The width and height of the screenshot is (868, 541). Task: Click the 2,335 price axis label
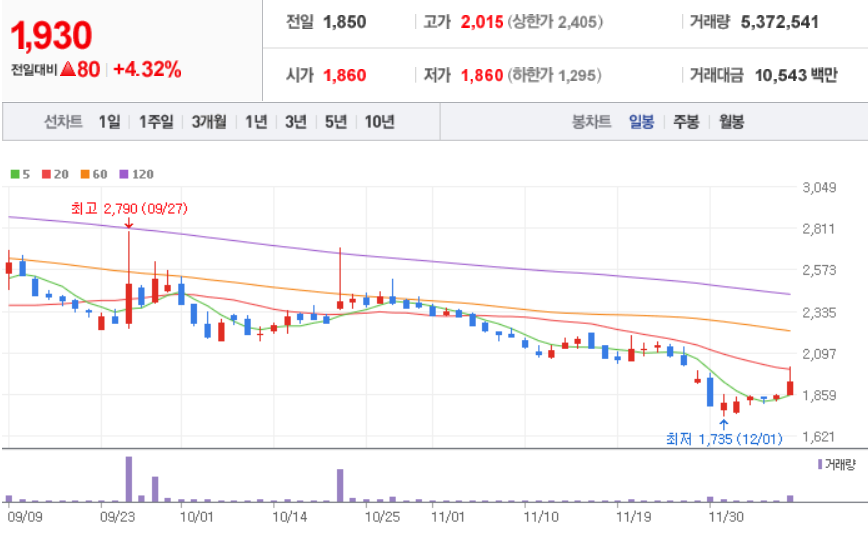tap(819, 312)
